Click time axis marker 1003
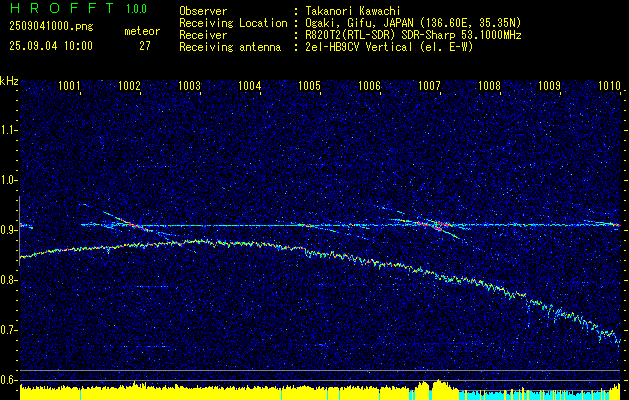 point(189,86)
